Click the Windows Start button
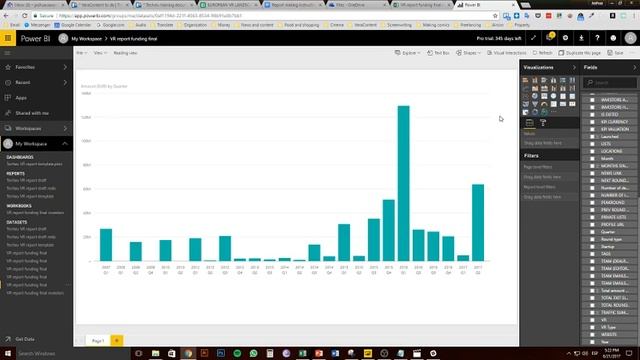Screen dimensions: 640x360 (8, 353)
